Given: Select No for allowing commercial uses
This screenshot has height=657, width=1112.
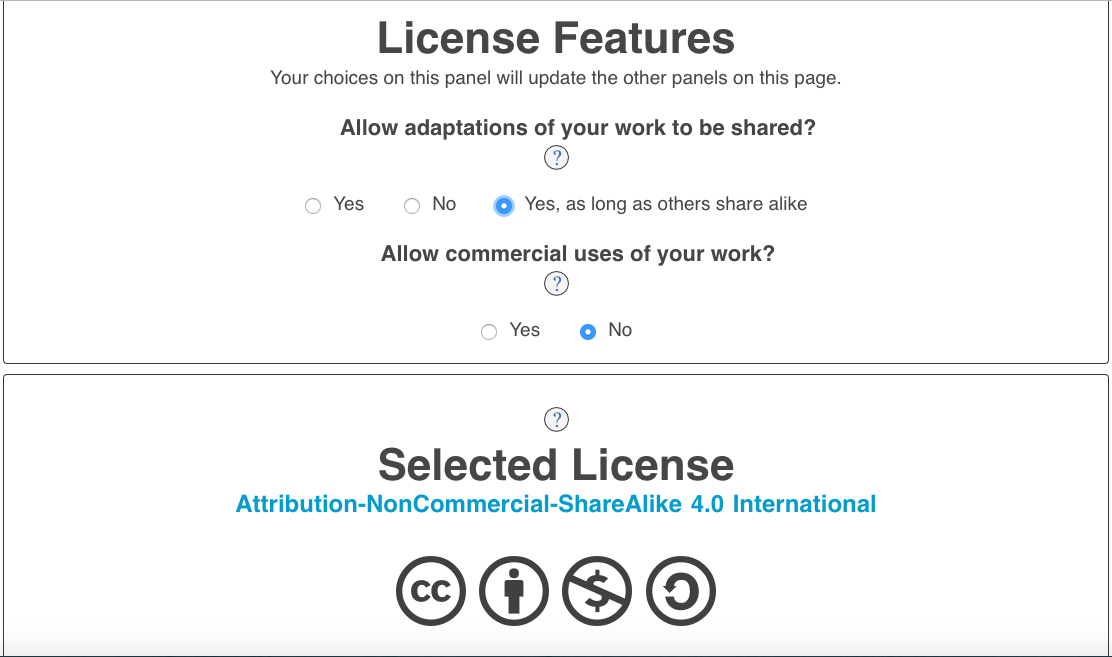Looking at the screenshot, I should [x=588, y=332].
